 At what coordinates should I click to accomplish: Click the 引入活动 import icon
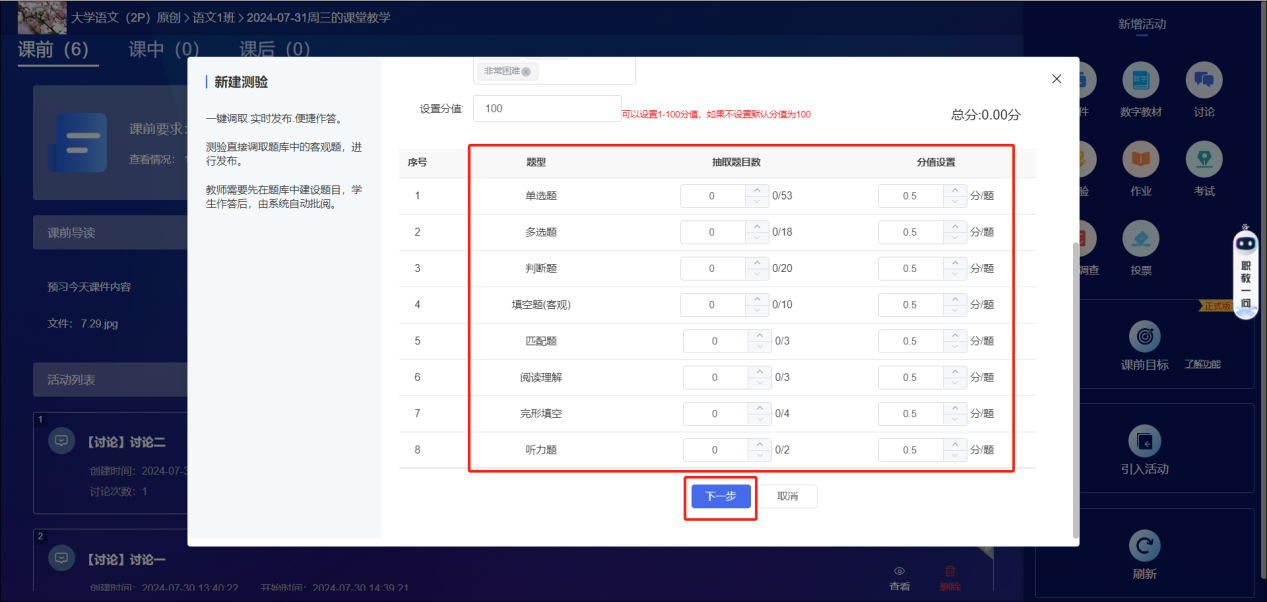(1144, 441)
